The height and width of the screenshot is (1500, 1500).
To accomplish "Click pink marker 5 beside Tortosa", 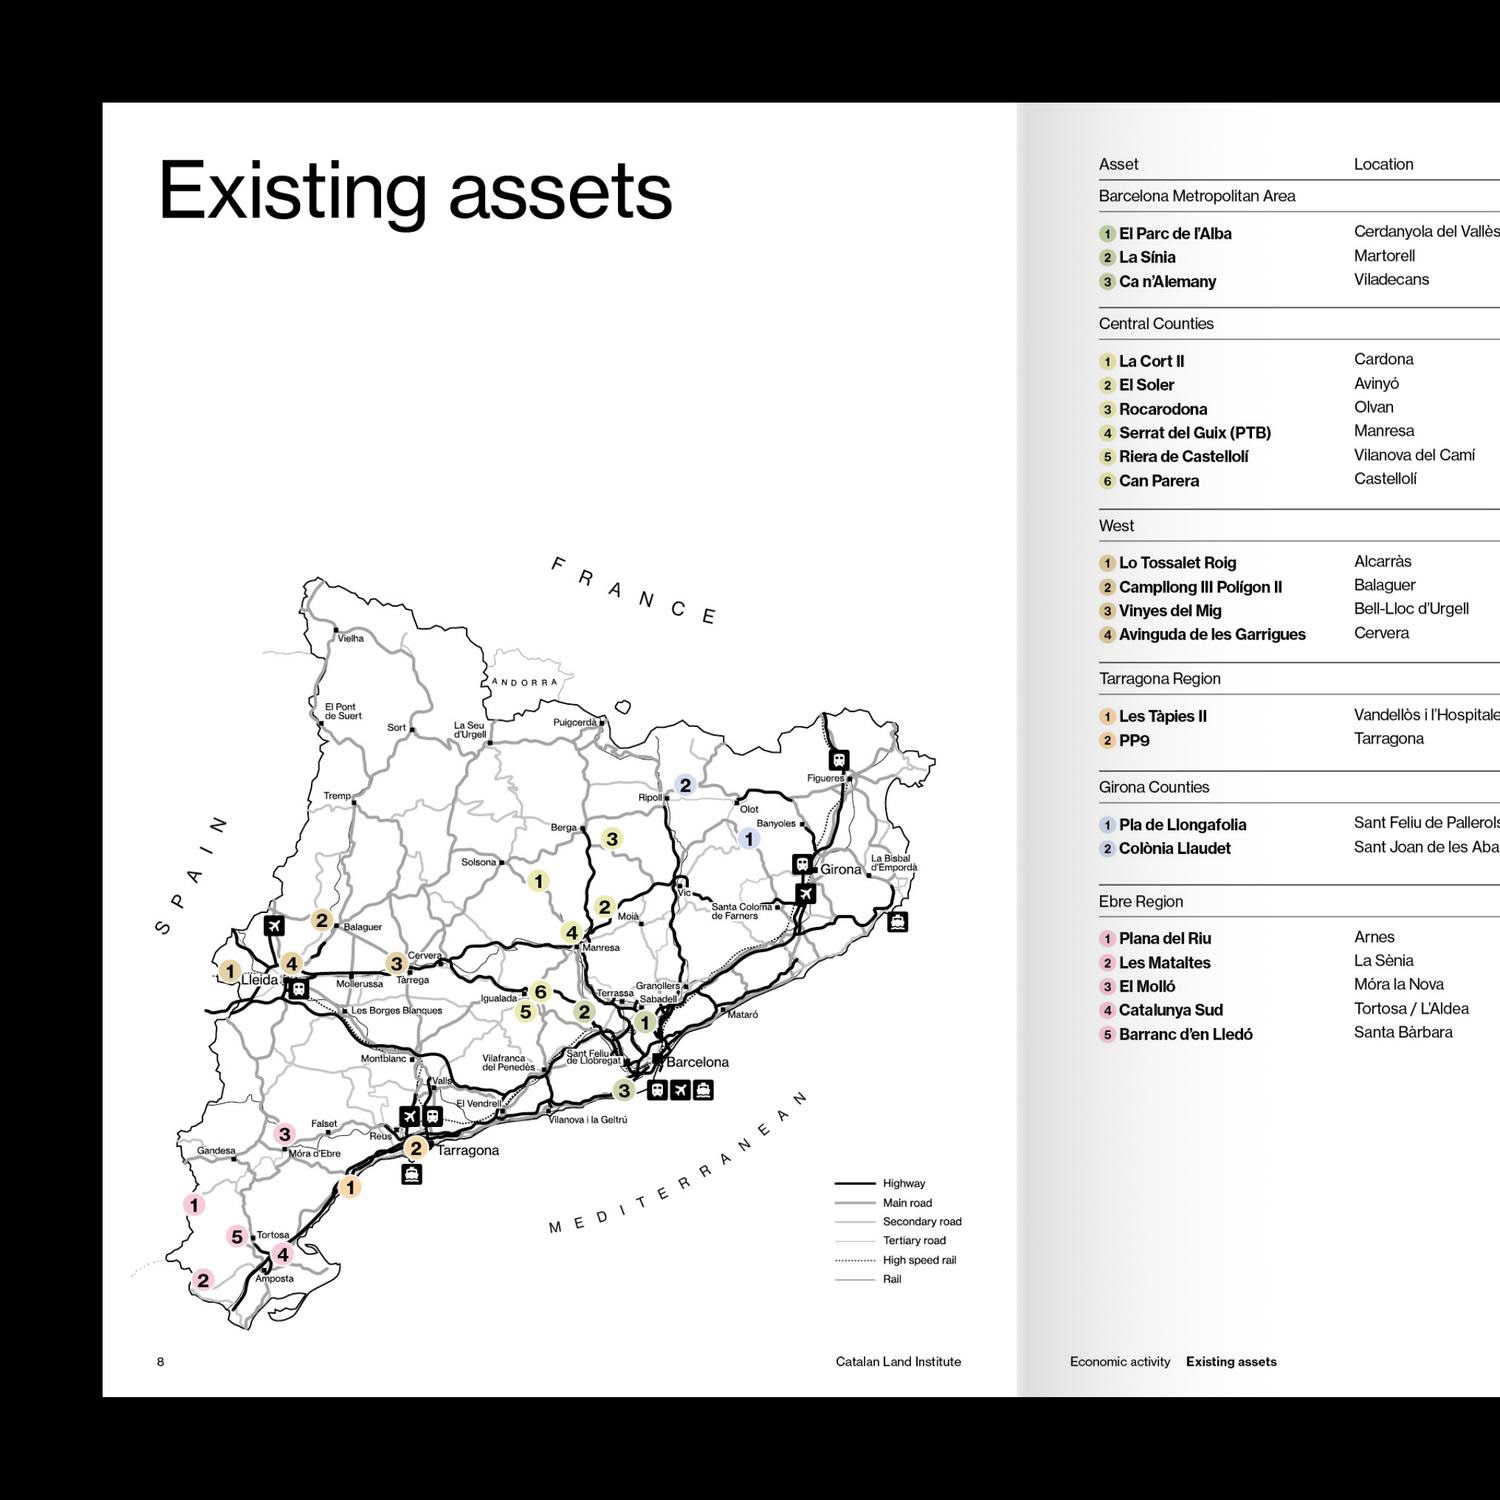I will click(237, 1237).
